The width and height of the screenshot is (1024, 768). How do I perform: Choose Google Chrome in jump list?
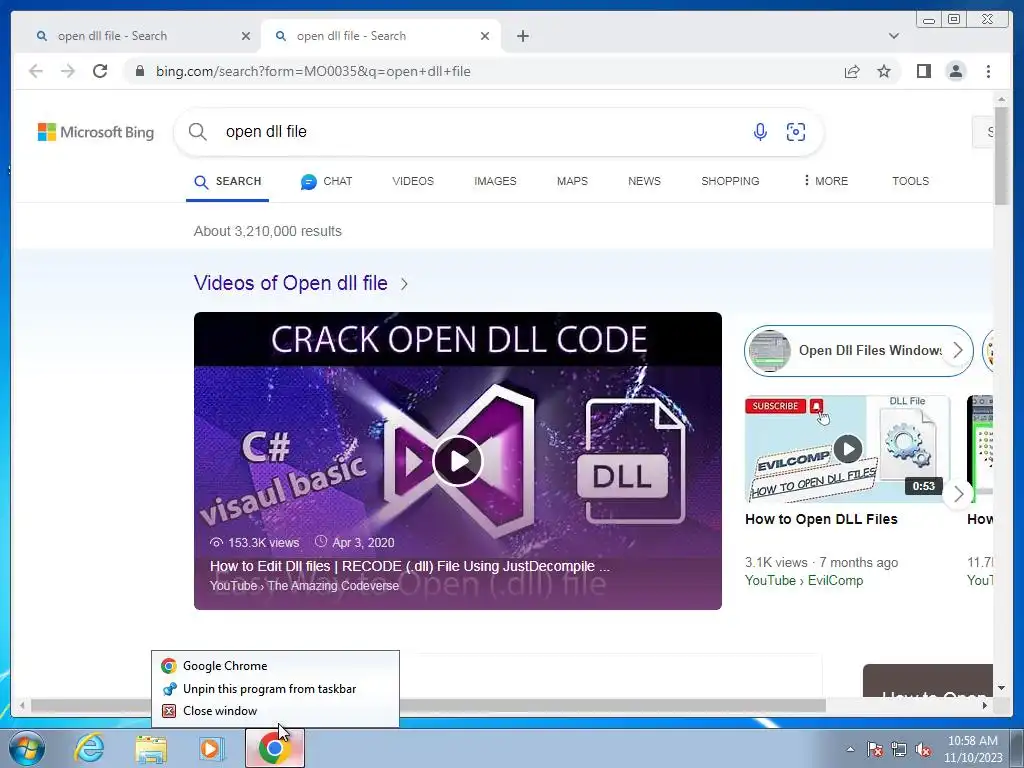(275, 666)
